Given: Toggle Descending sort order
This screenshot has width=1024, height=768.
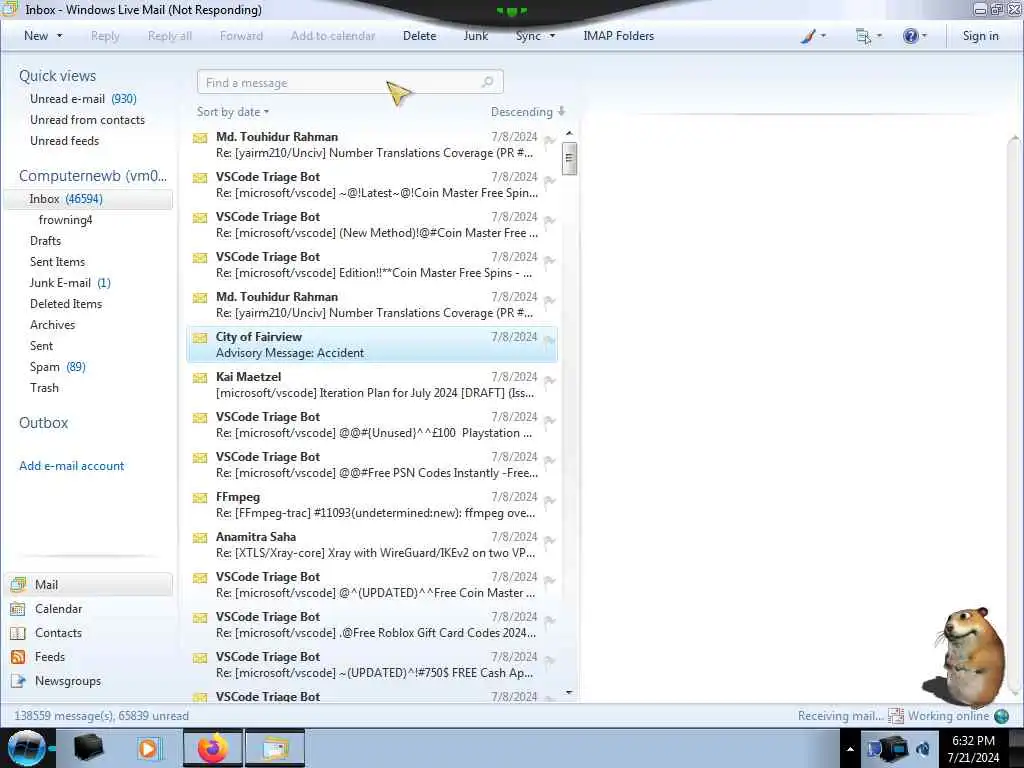Looking at the screenshot, I should [x=528, y=112].
